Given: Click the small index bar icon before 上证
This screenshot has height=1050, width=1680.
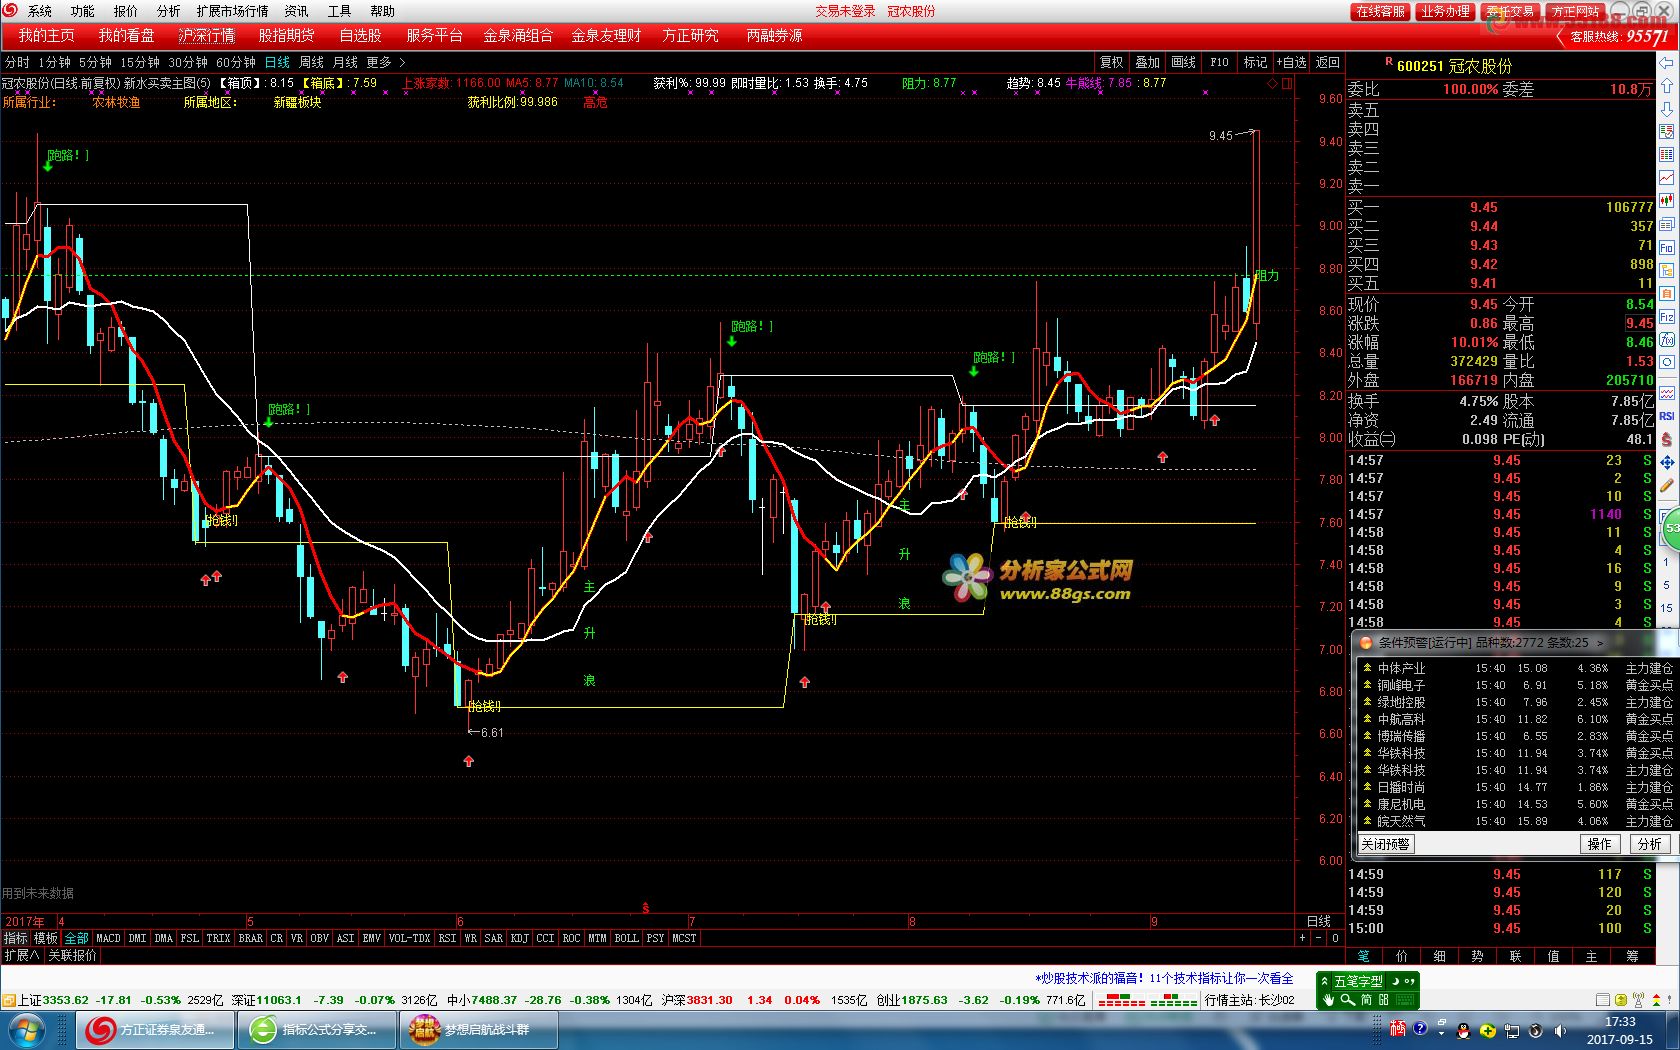Looking at the screenshot, I should point(9,999).
